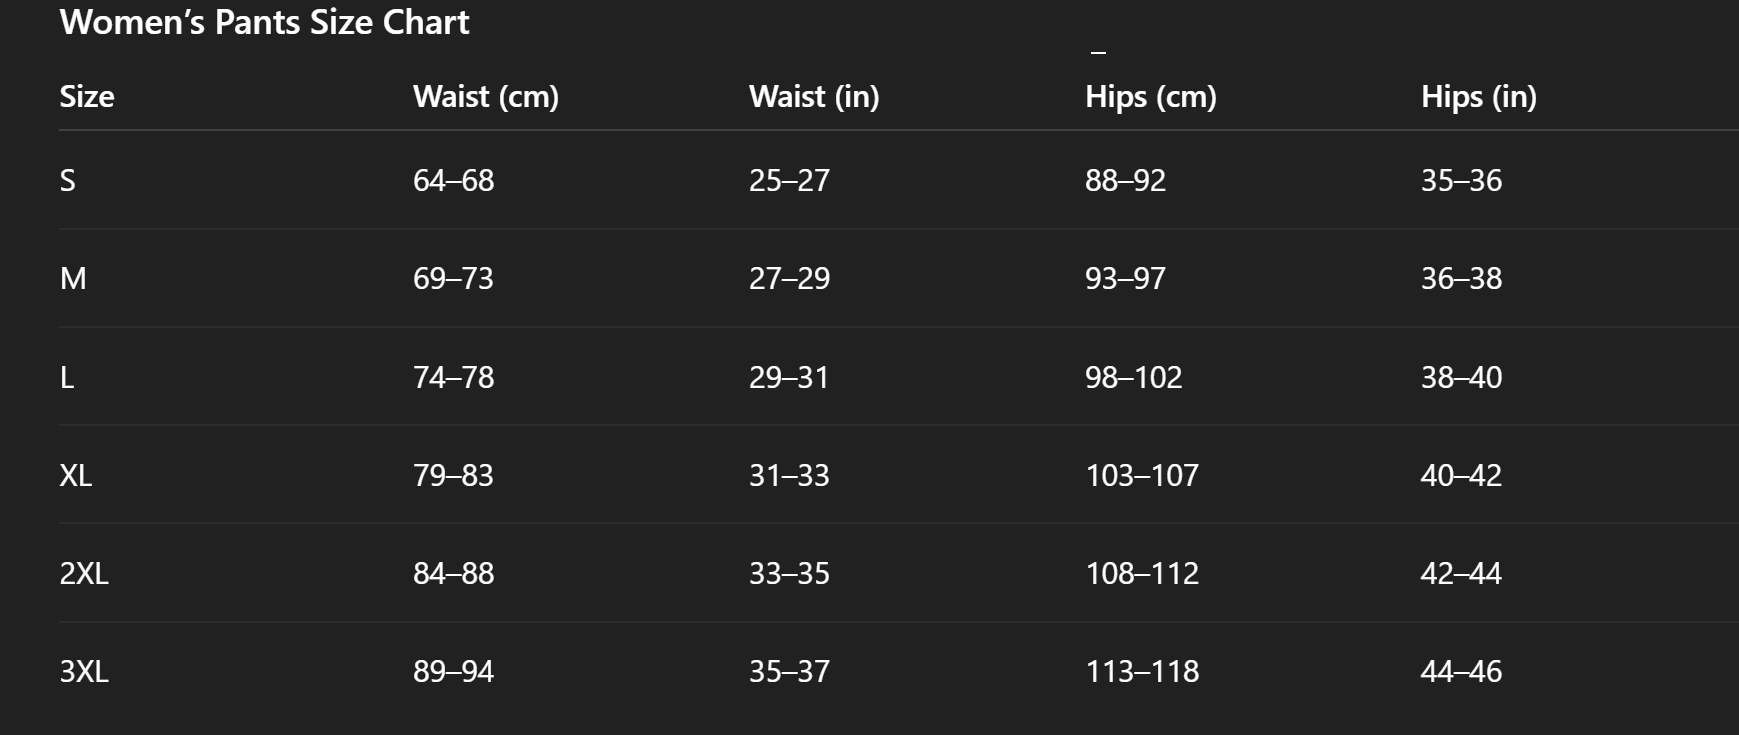Click the 84–88 waist cm cell
This screenshot has height=735, width=1739.
pyautogui.click(x=454, y=573)
